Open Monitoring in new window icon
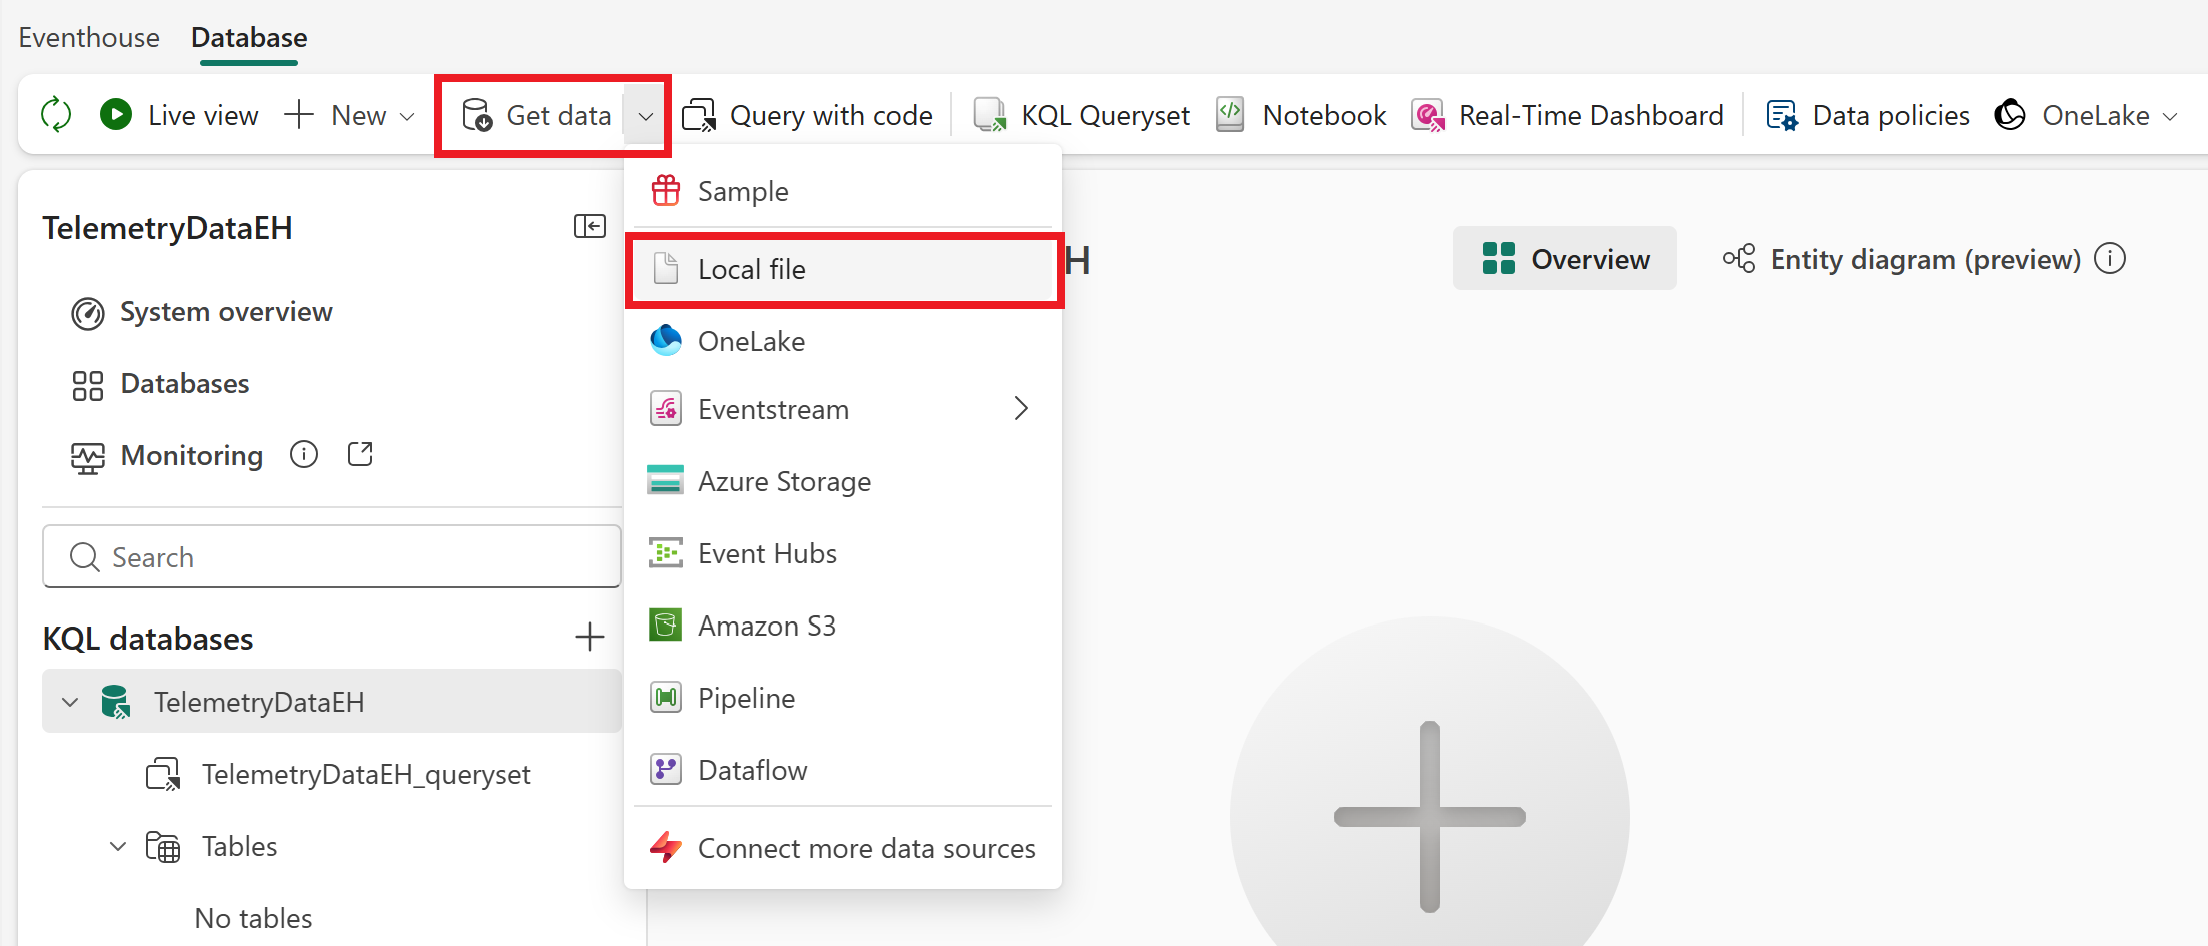The image size is (2208, 946). coord(360,455)
